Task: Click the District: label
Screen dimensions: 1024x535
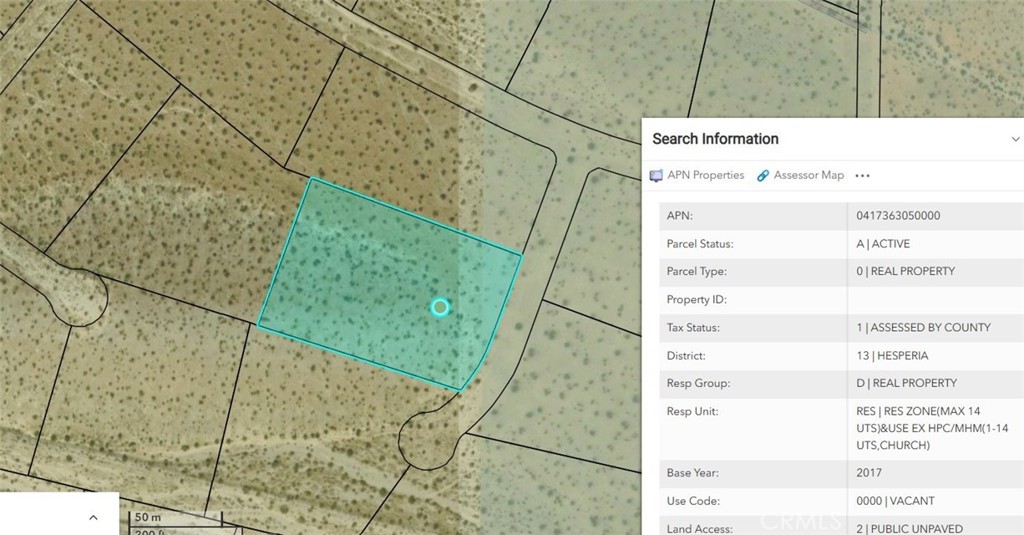Action: (x=686, y=356)
